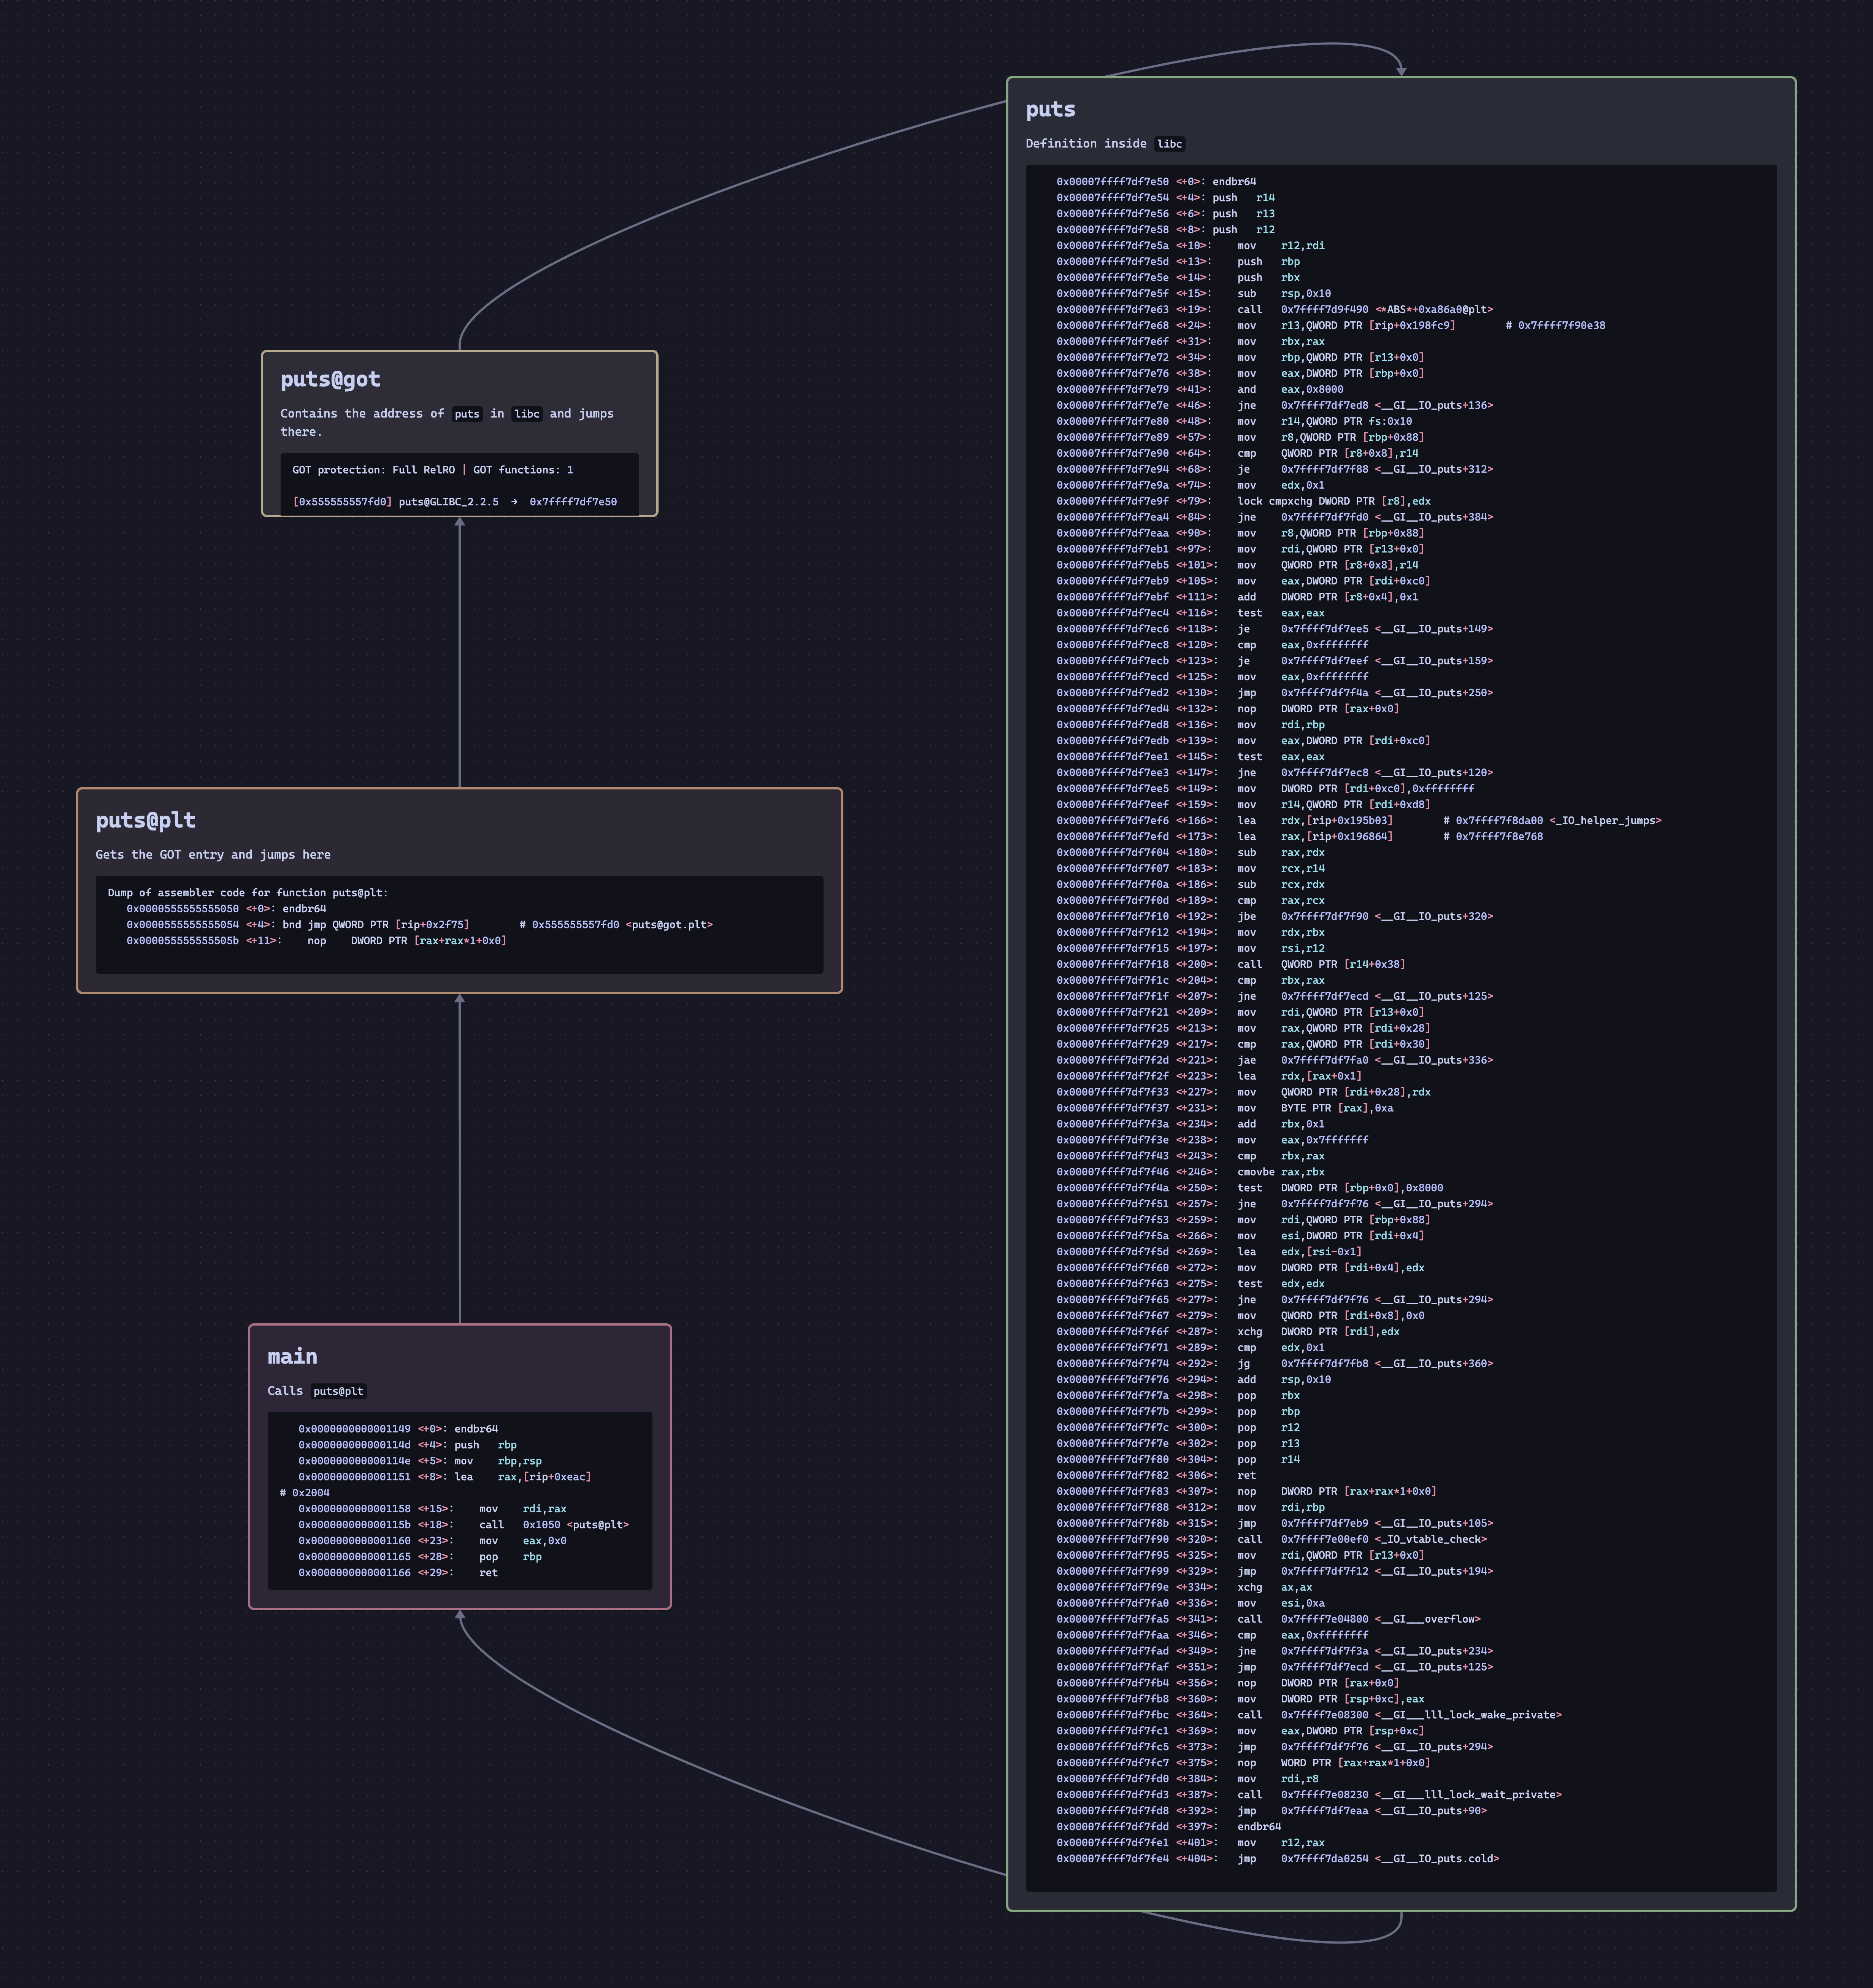This screenshot has height=1988, width=1873.
Task: Click 'jmp <__GI__IO_puts+90>' line
Action: 1362,1811
